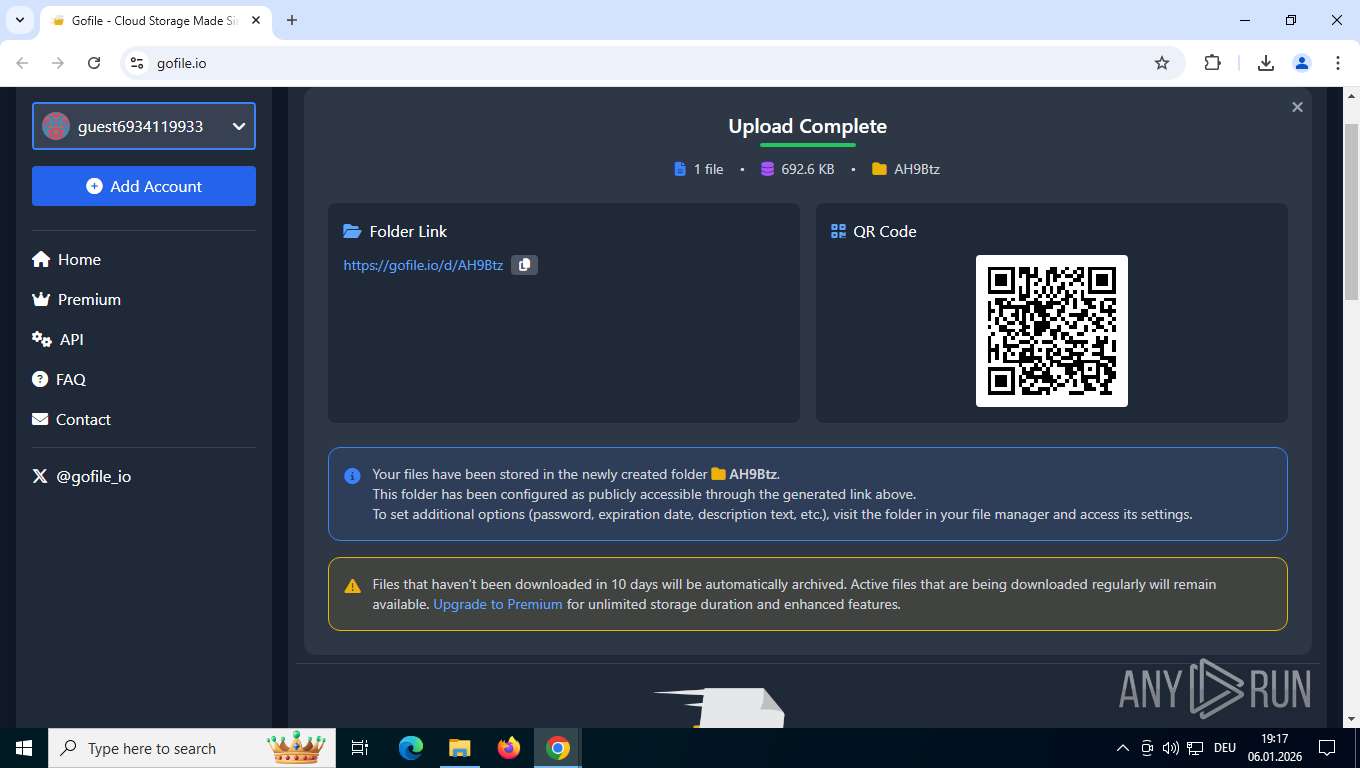Bookmark this page with the star icon
1360x768 pixels.
(x=1162, y=63)
